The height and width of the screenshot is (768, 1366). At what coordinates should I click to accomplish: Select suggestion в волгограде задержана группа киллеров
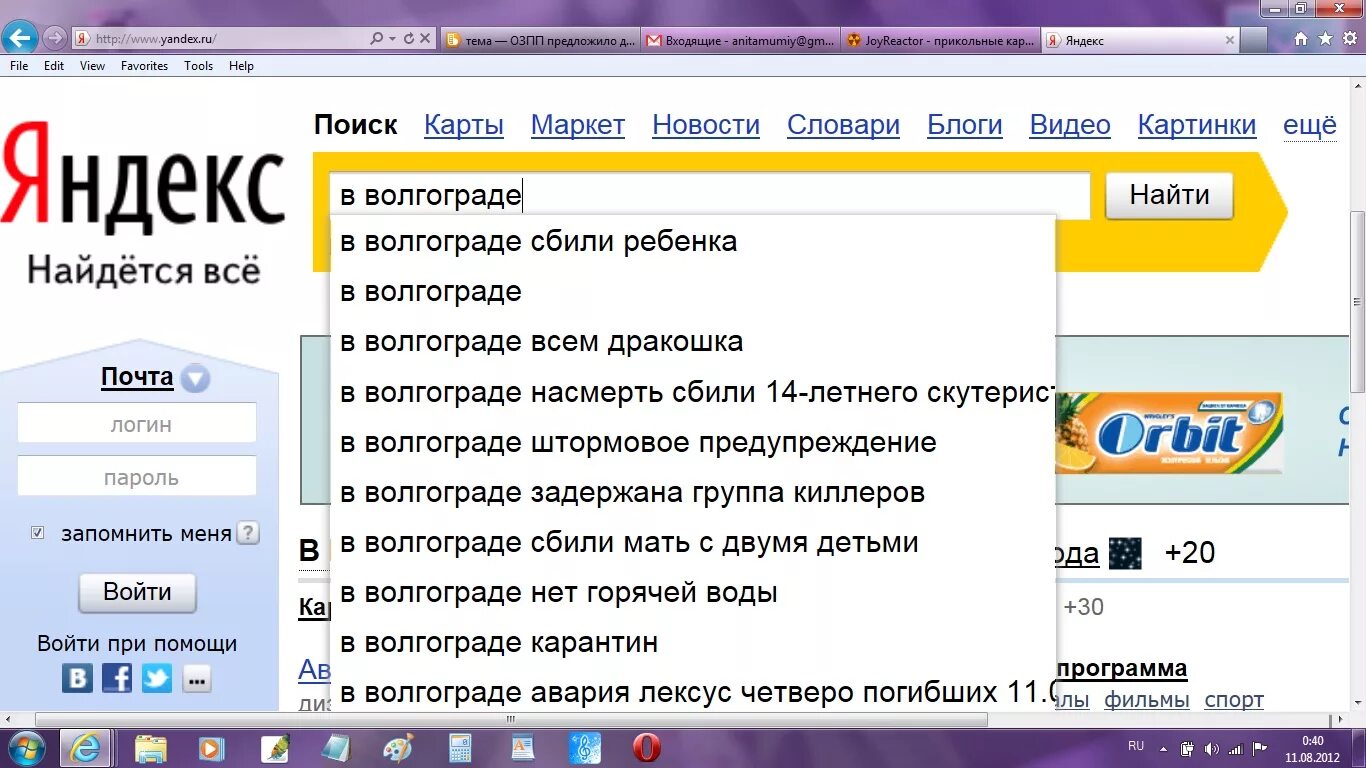tap(692, 492)
